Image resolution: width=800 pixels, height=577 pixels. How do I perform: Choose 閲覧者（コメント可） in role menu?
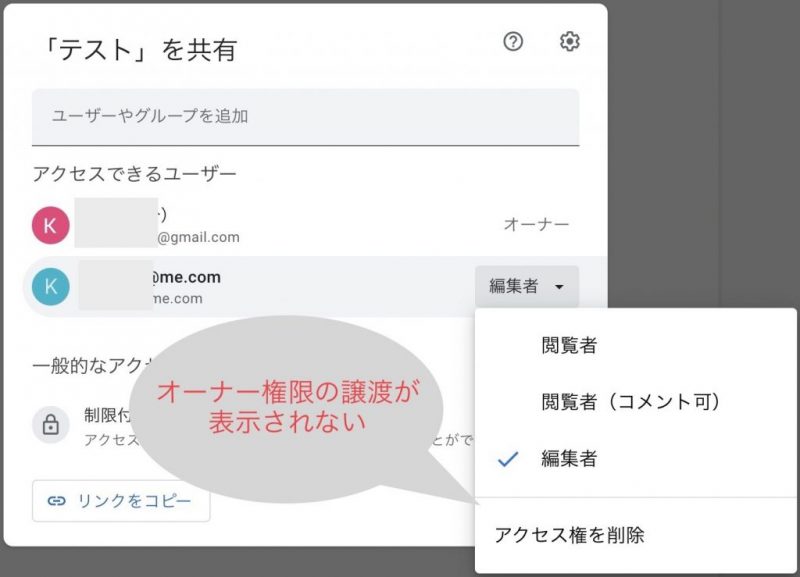coord(631,402)
